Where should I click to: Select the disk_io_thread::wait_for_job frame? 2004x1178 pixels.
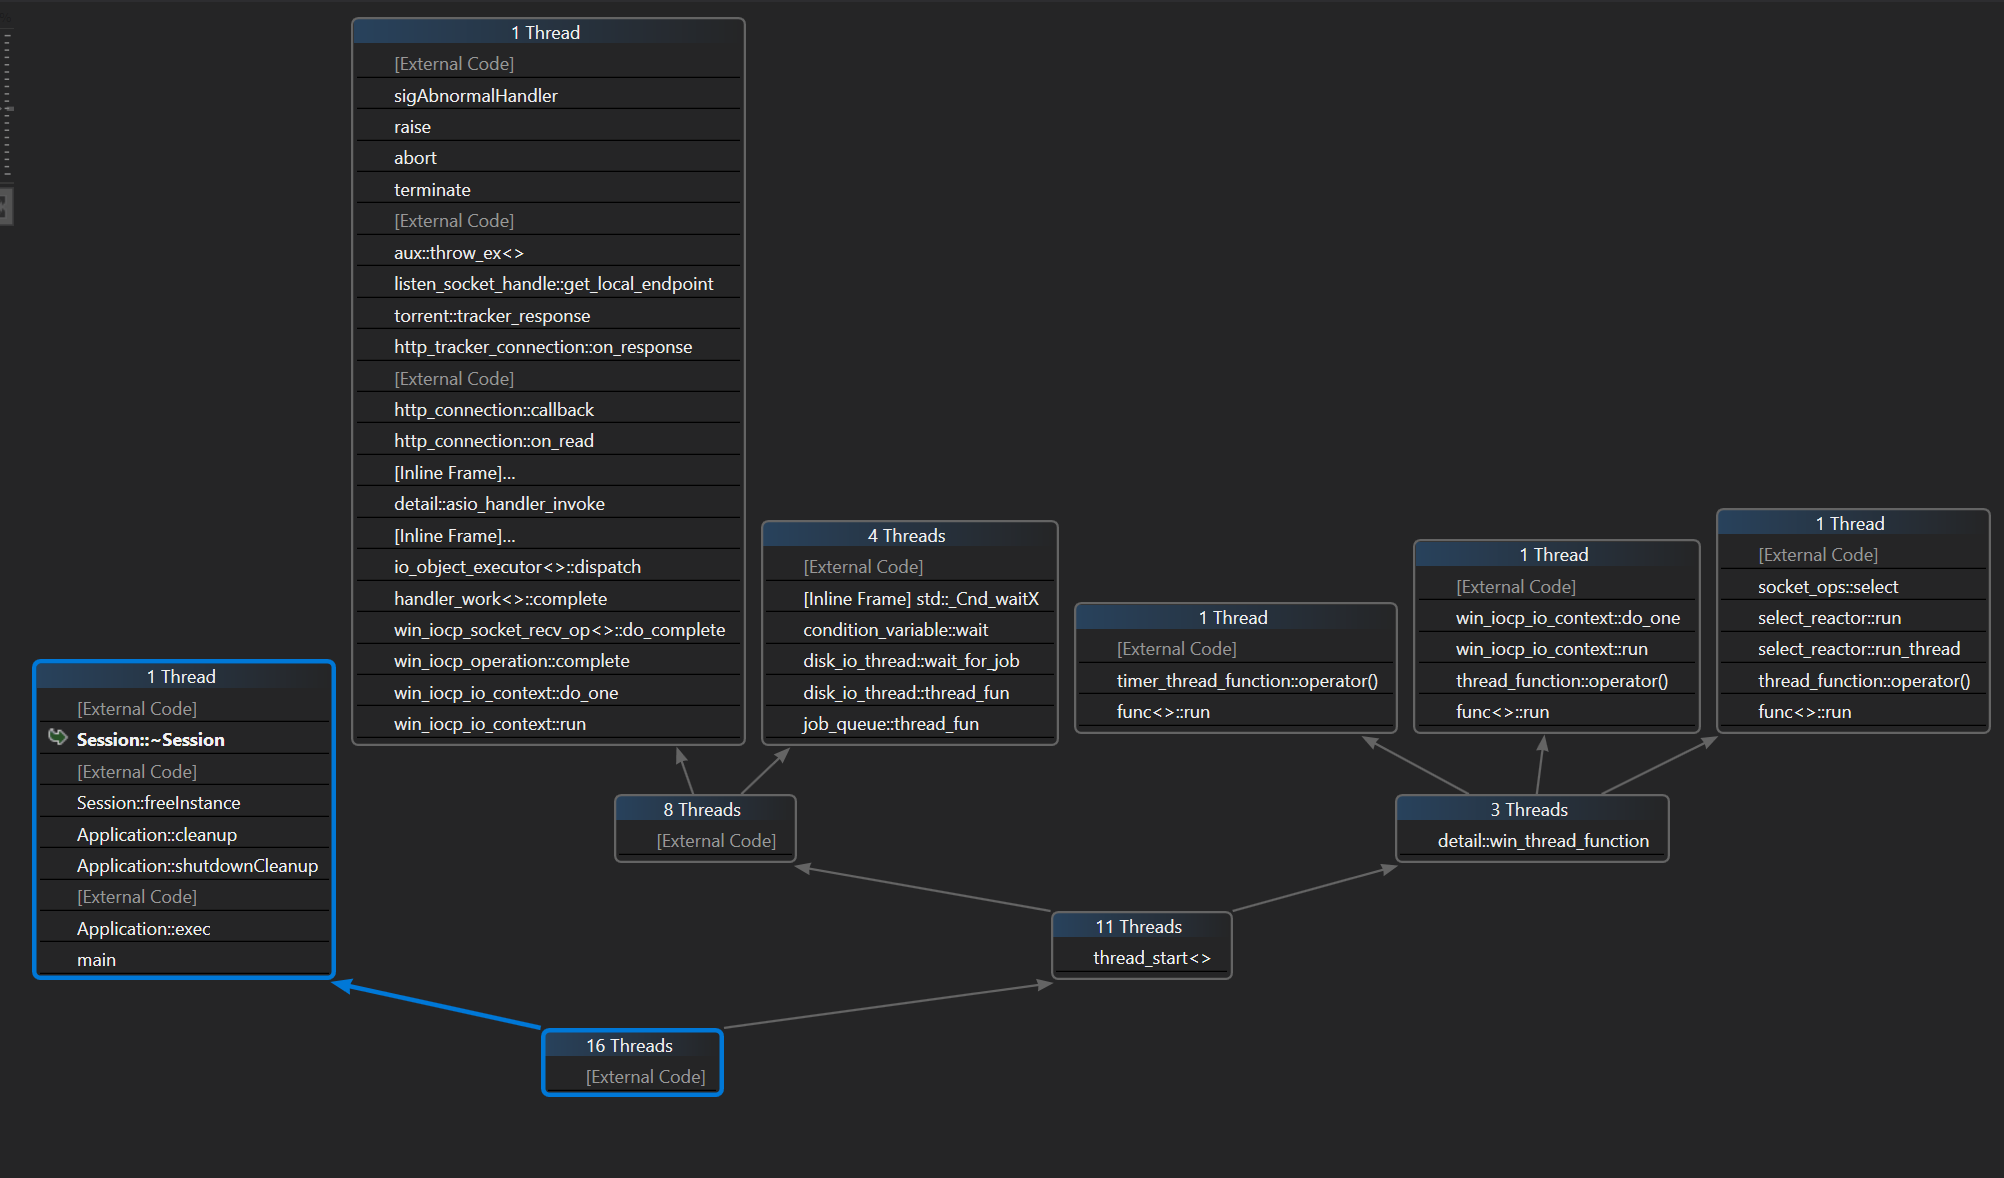[x=911, y=661]
